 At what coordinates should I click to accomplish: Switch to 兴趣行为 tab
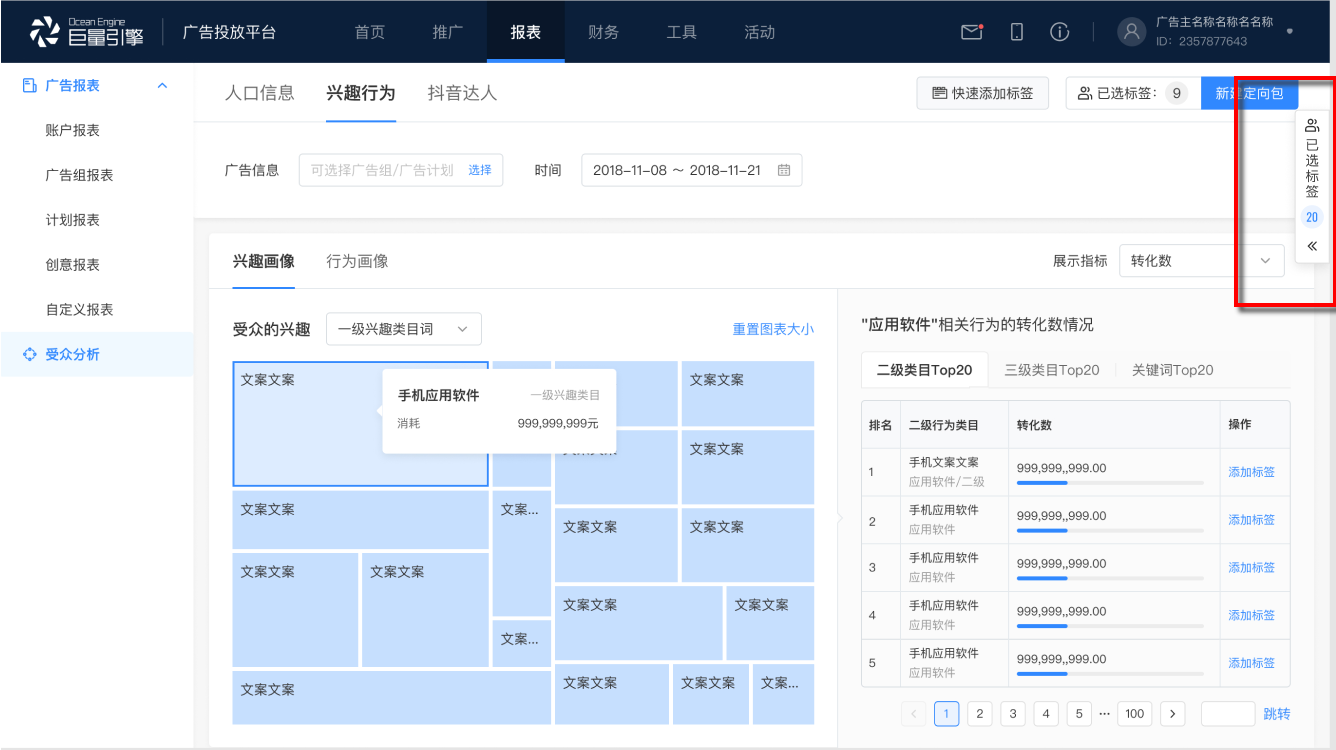(361, 93)
